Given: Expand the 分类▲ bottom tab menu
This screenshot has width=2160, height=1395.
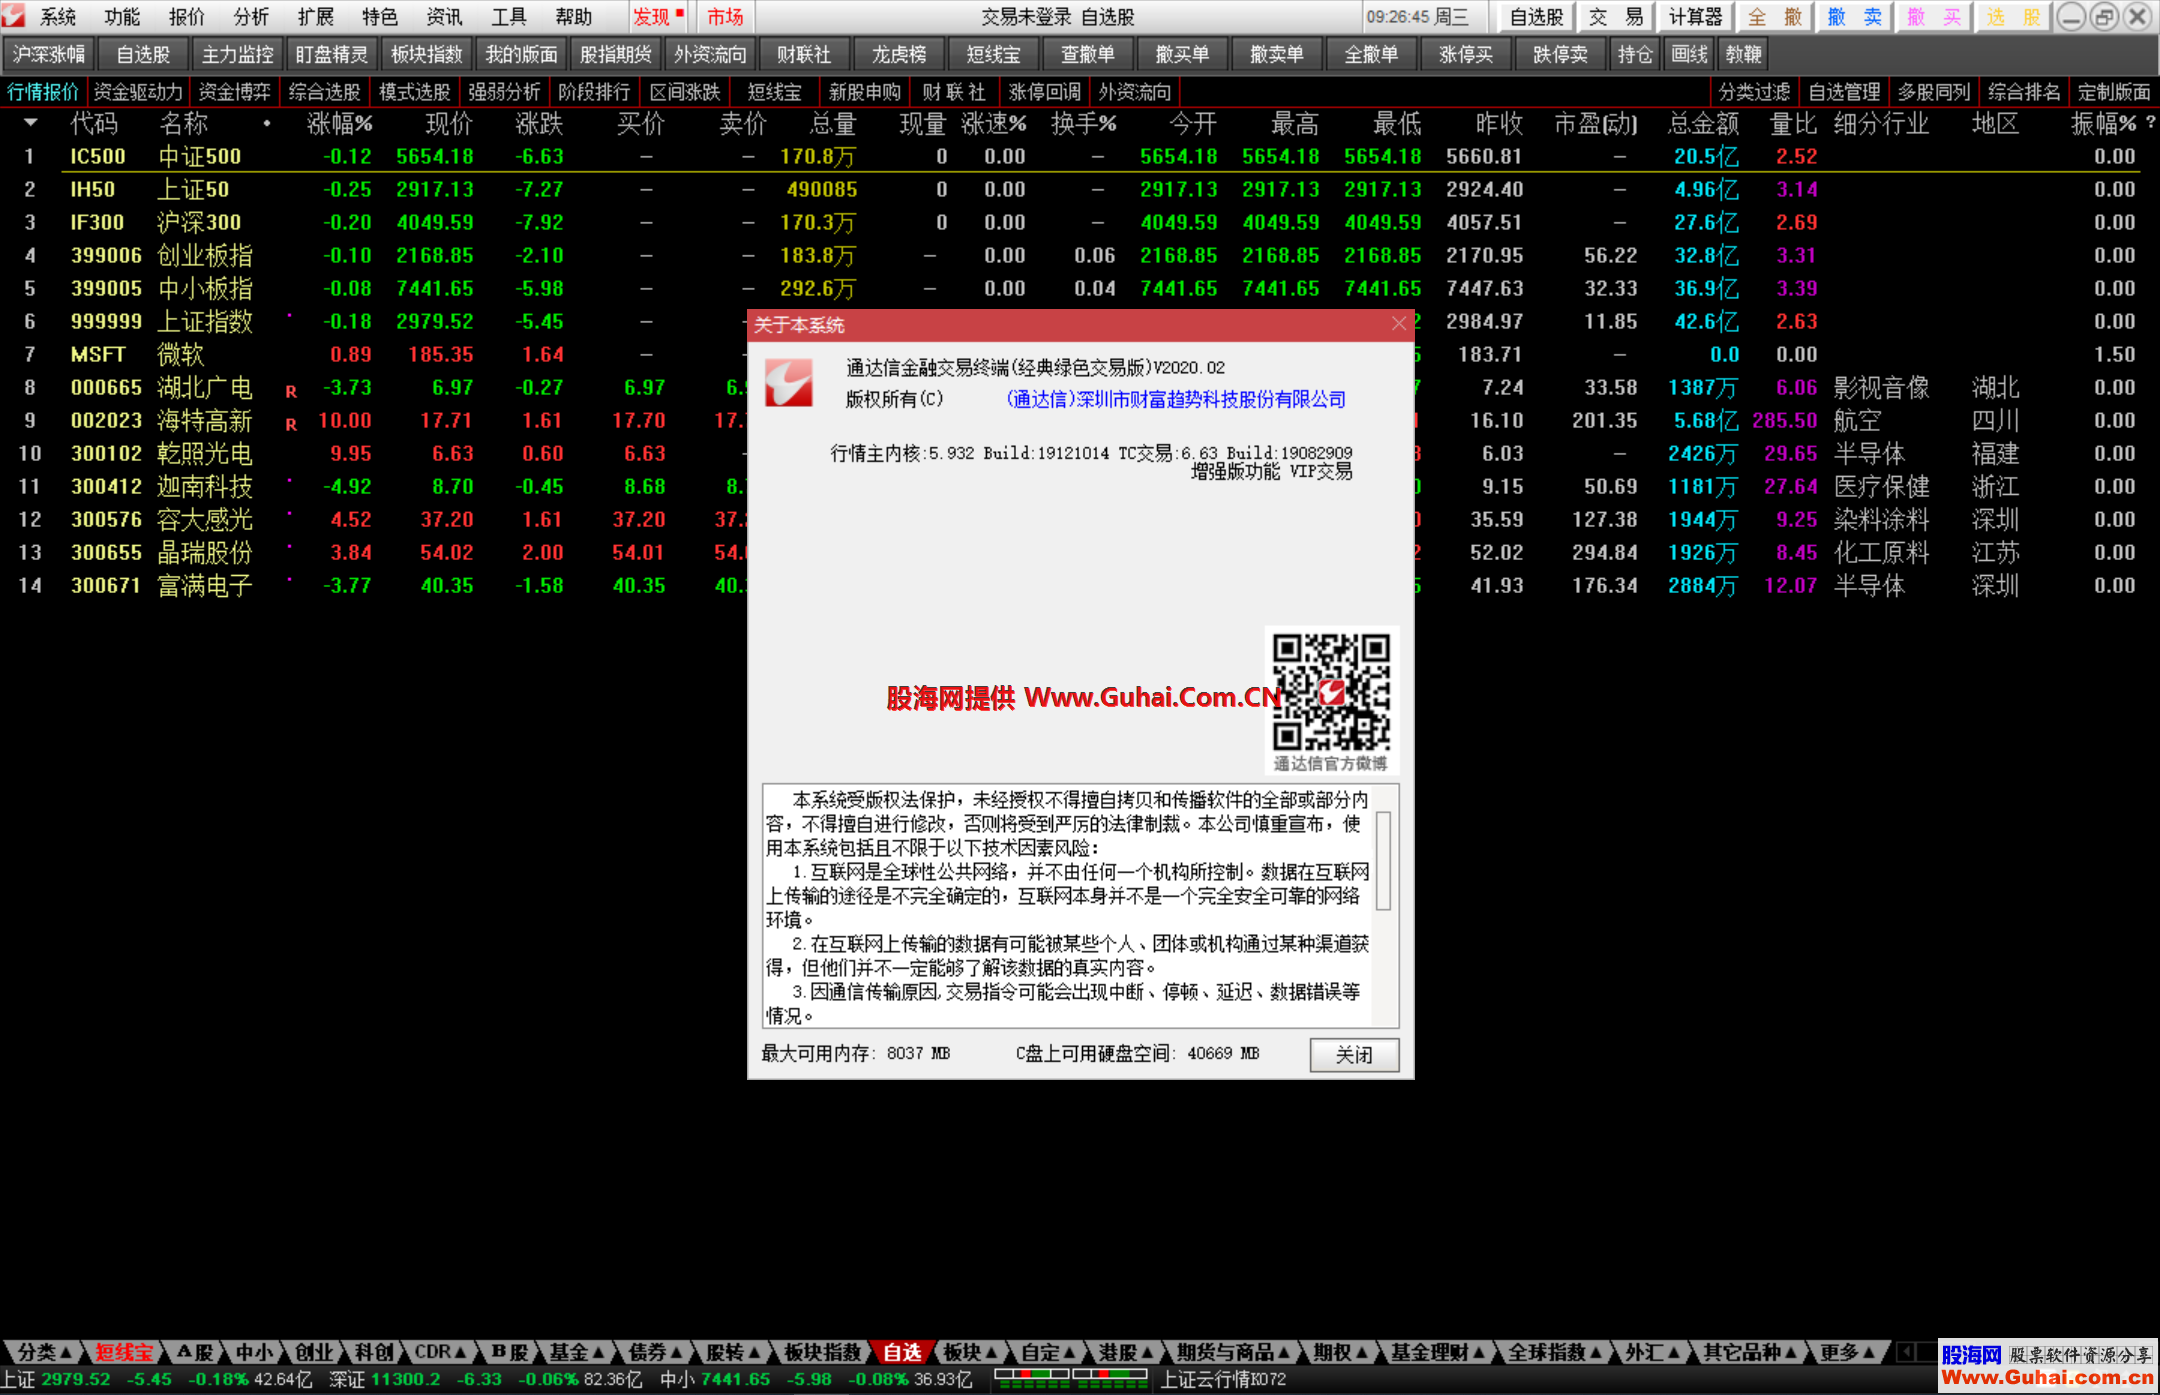Looking at the screenshot, I should click(x=44, y=1352).
